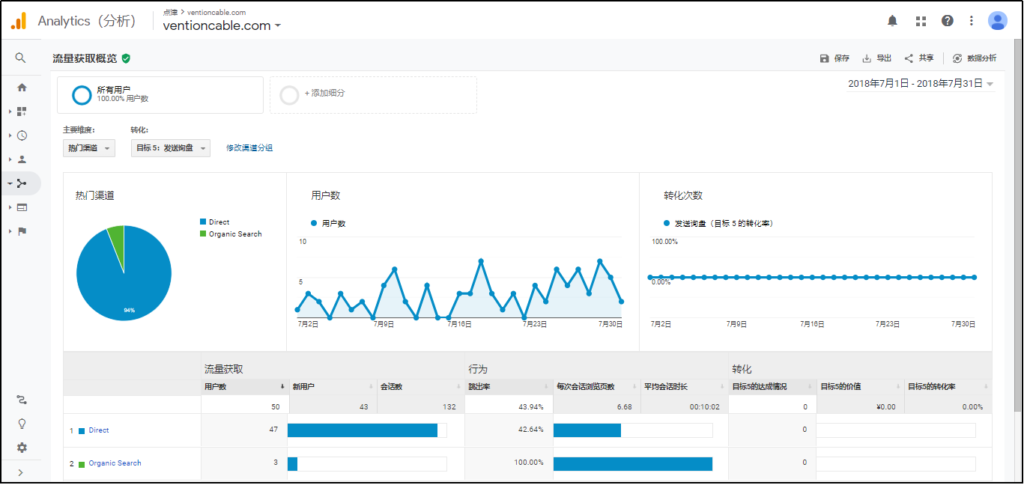This screenshot has width=1024, height=485.
Task: Expand the sidebar with bottom chevron
Action: pyautogui.click(x=21, y=473)
